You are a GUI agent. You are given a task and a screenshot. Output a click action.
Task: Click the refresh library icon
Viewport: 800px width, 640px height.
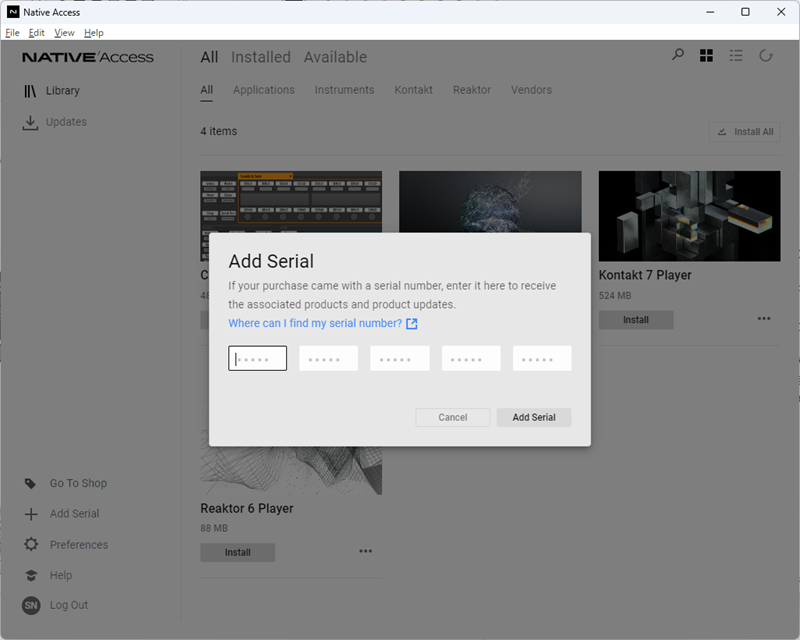click(x=766, y=56)
